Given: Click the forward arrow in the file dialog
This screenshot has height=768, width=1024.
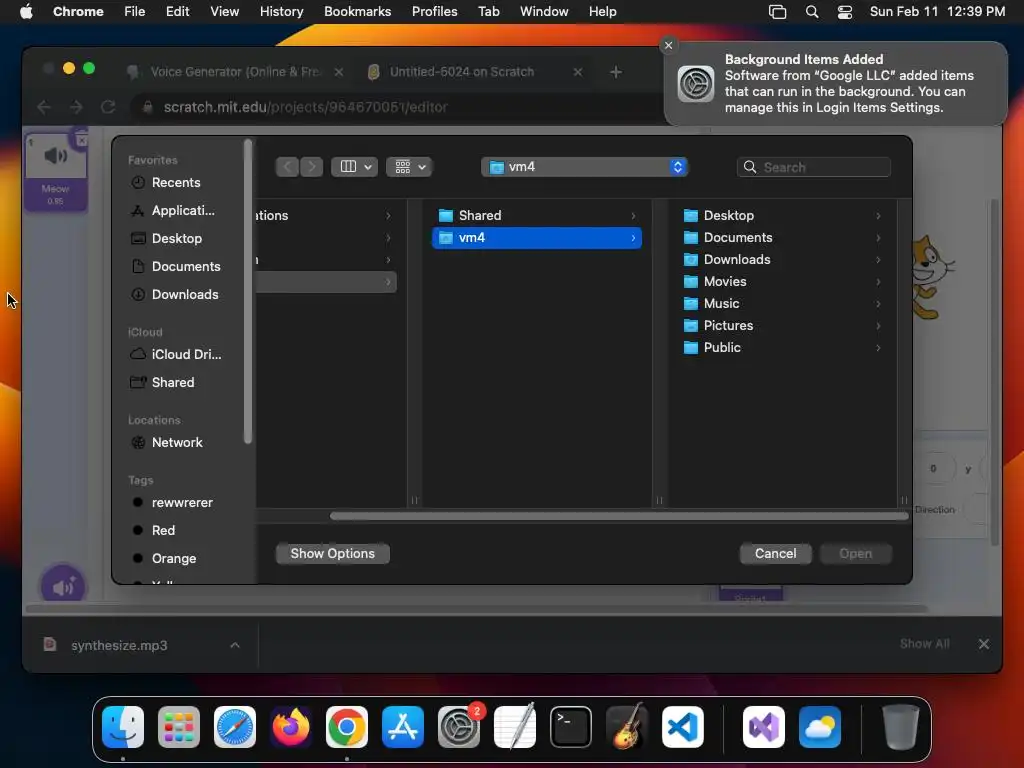Looking at the screenshot, I should [312, 167].
